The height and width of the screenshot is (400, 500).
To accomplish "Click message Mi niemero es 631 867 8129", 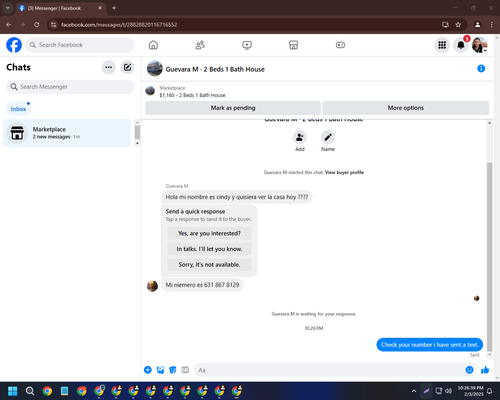I will (x=202, y=285).
